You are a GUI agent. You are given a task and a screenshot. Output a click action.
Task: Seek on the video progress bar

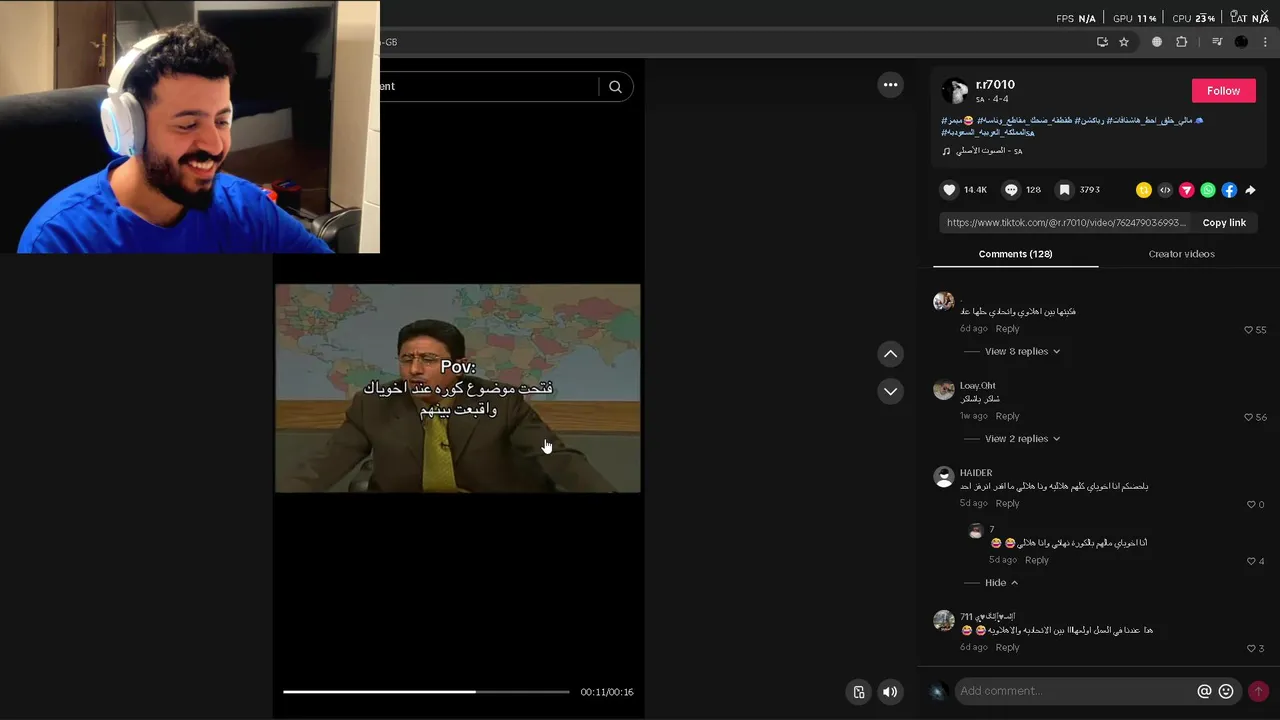[x=426, y=691]
